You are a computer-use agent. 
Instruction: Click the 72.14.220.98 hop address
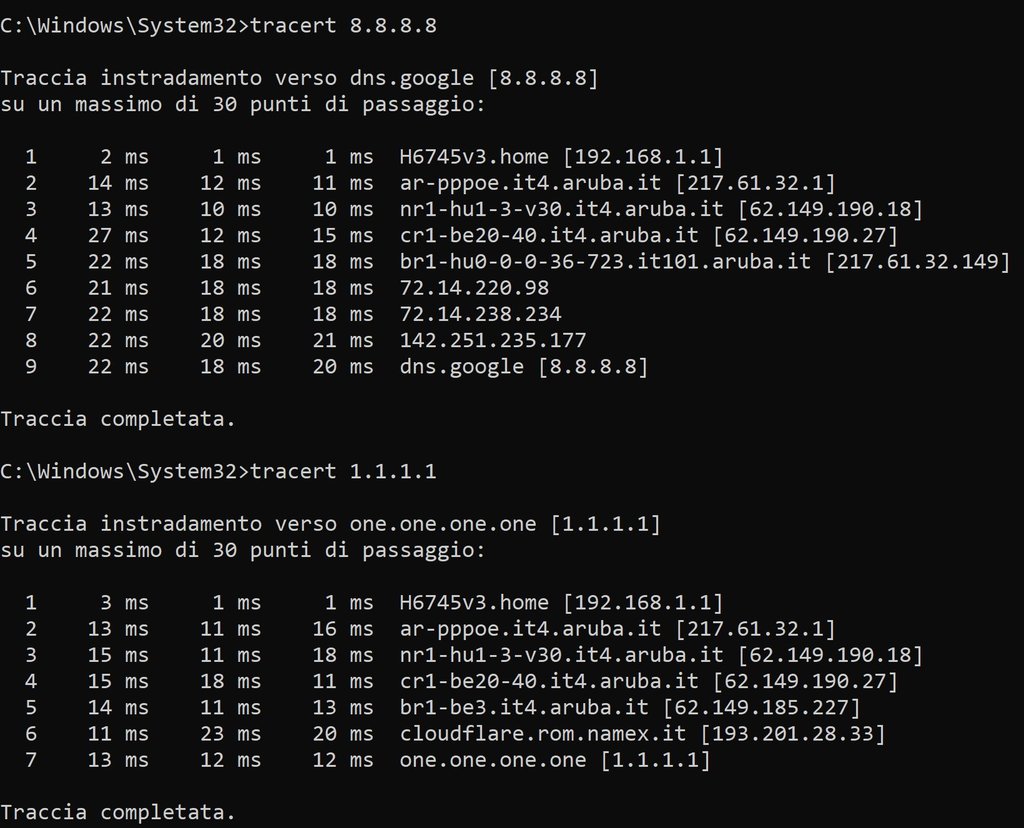pyautogui.click(x=473, y=288)
